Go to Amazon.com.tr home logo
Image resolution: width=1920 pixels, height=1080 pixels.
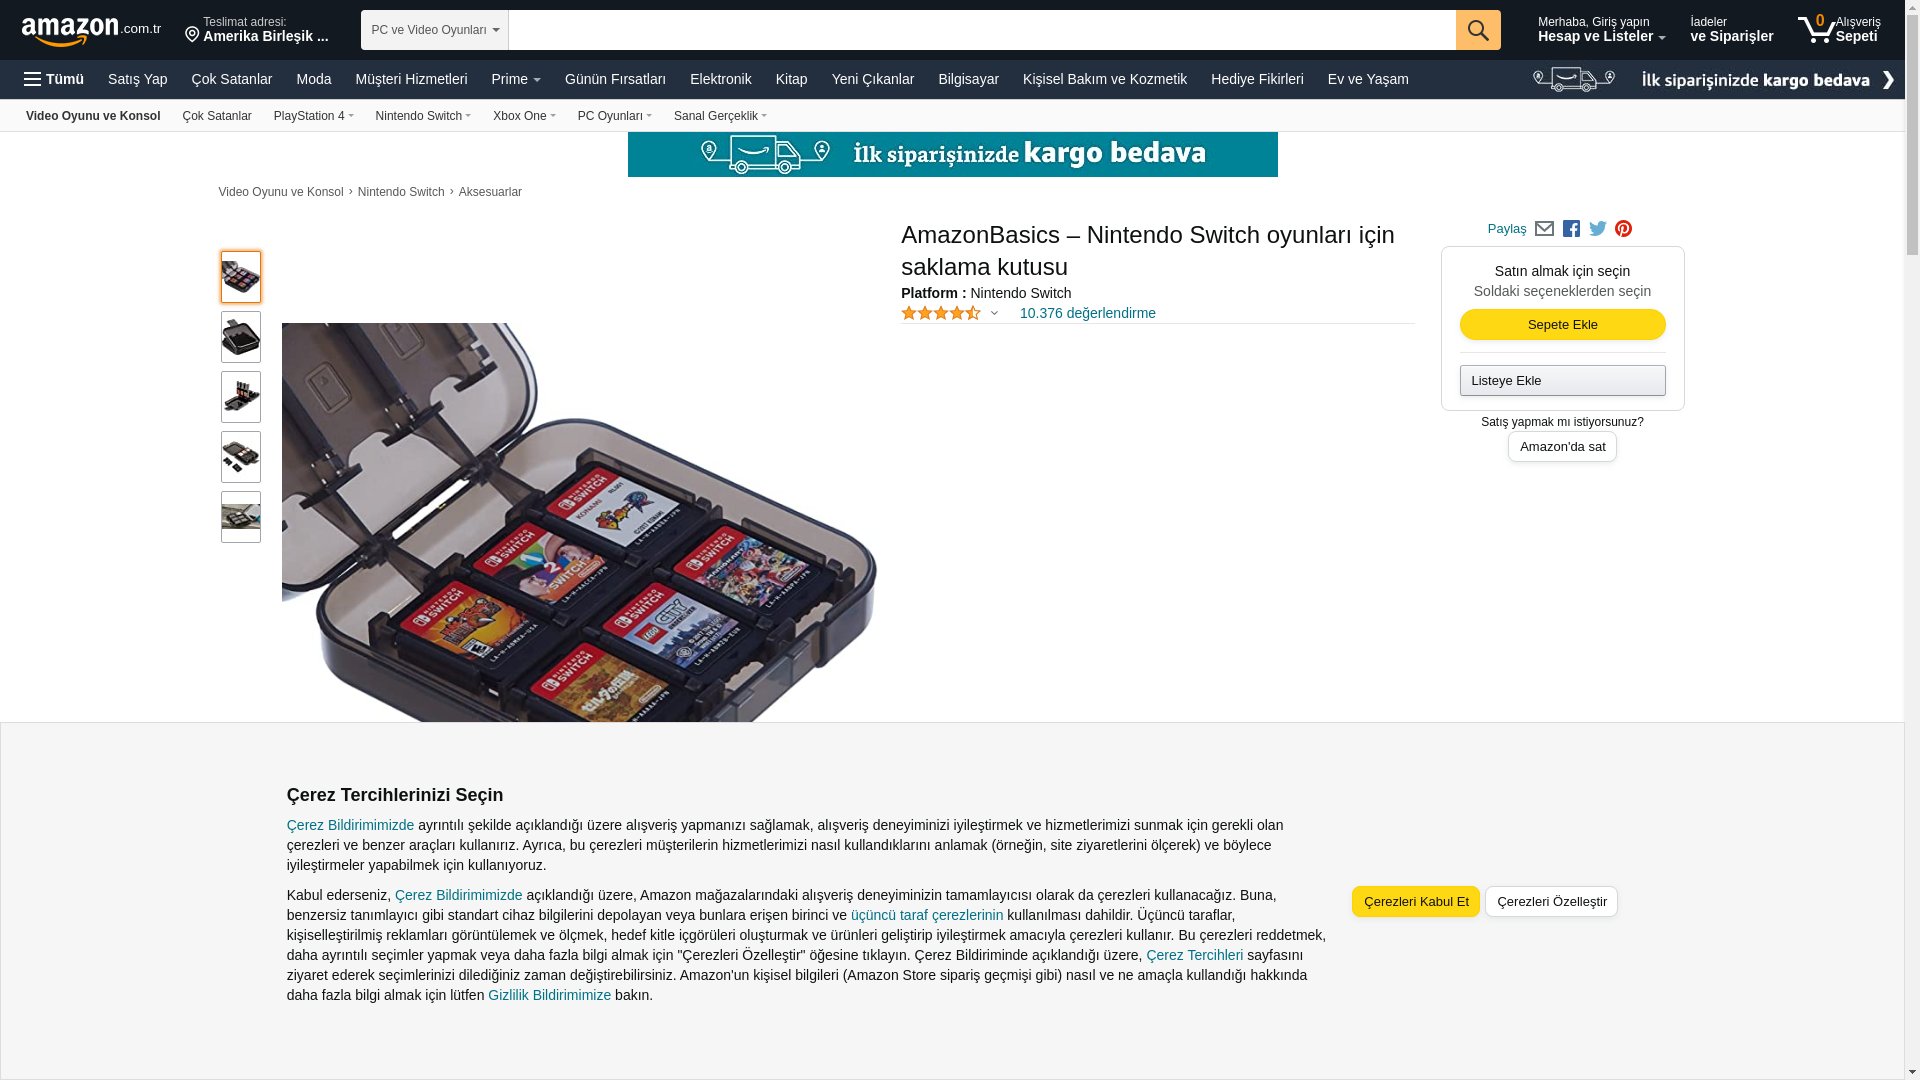(x=91, y=30)
